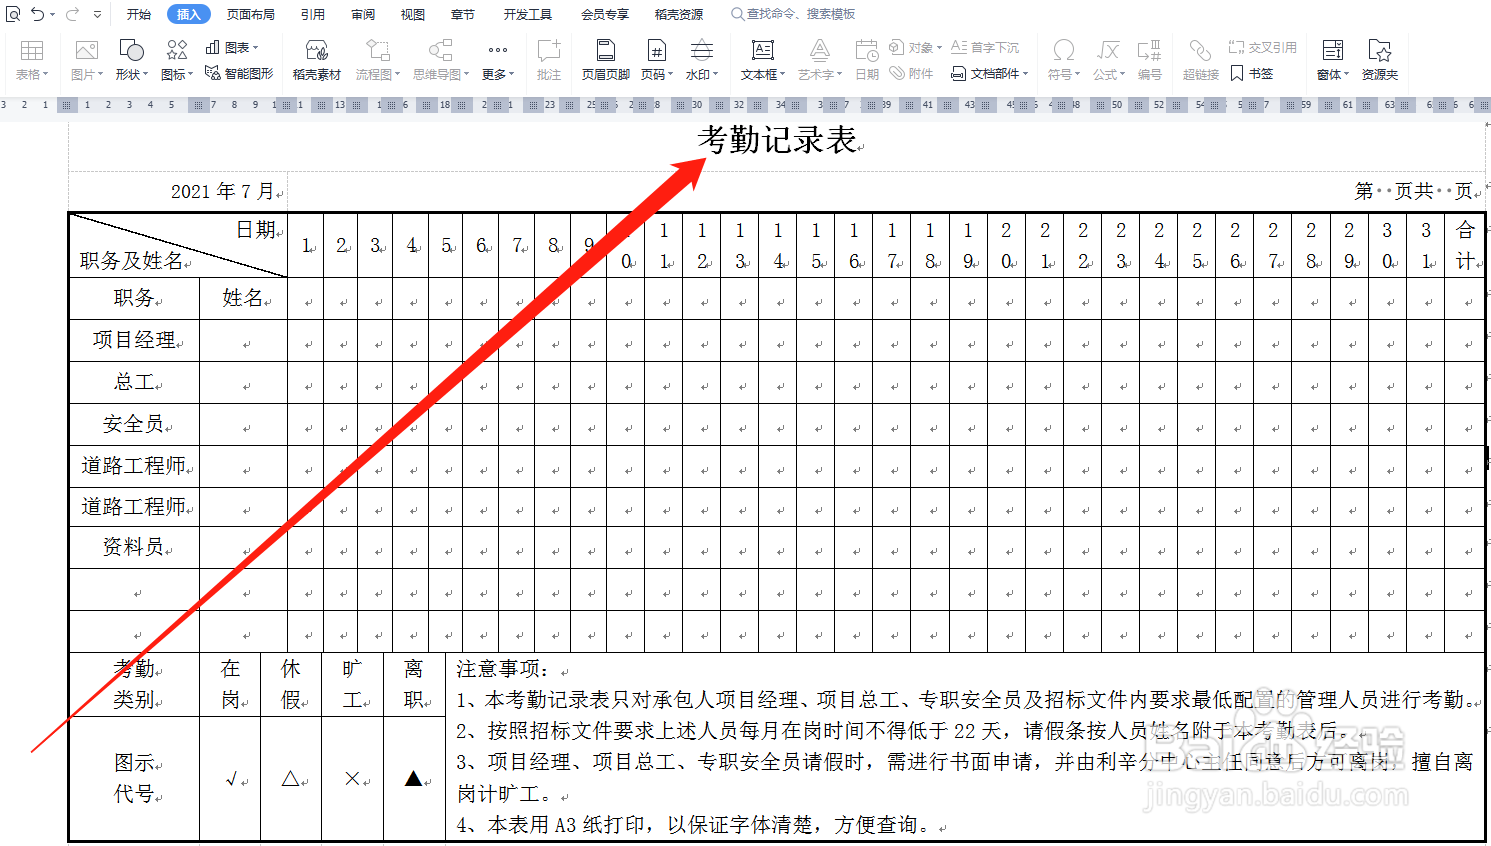Open the 稻壳资源 tab
Screen dimensions: 1491x846
(x=679, y=14)
